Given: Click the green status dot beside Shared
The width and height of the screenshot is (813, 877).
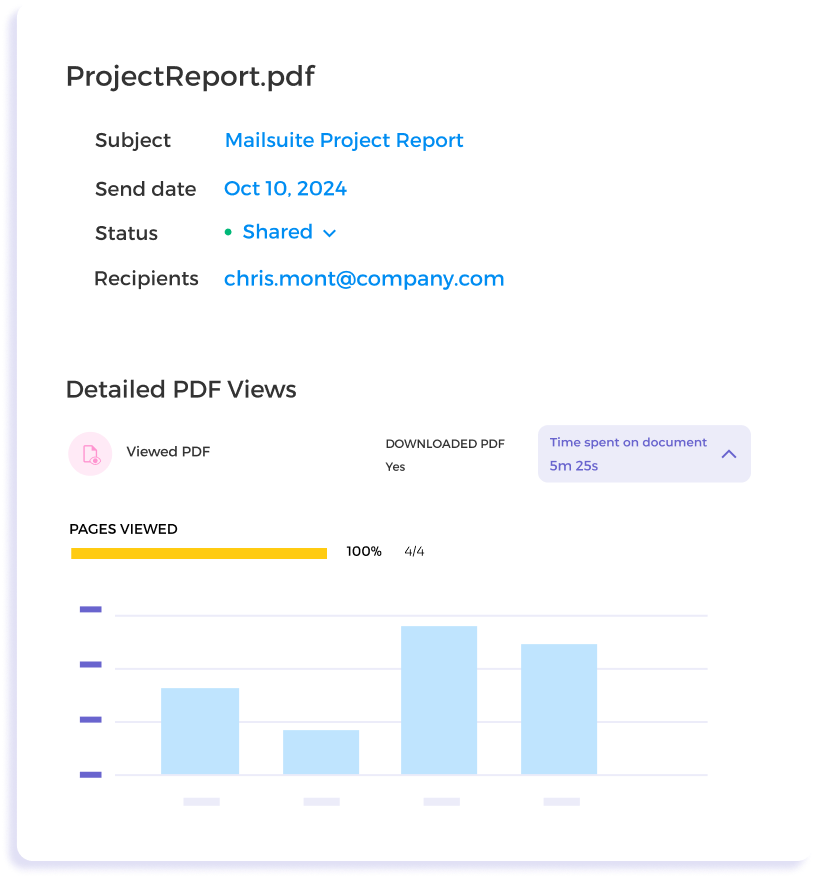Looking at the screenshot, I should point(228,232).
